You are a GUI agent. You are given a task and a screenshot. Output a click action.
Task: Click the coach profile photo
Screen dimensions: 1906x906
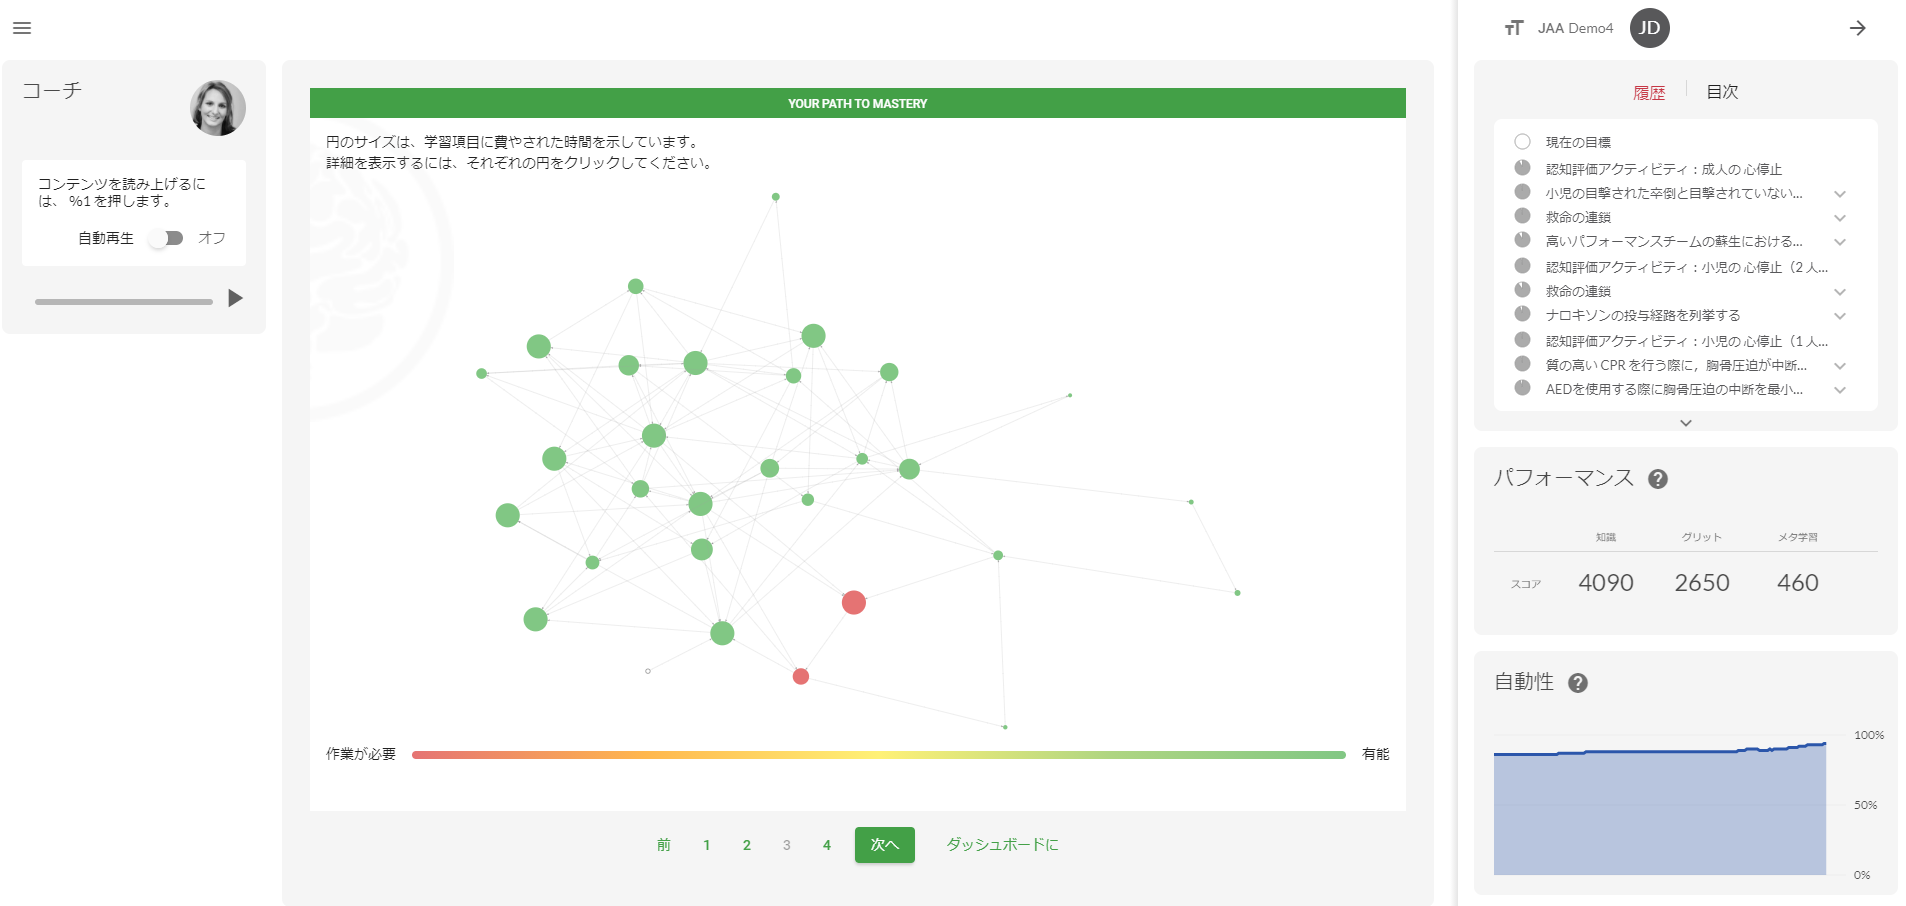pos(218,108)
